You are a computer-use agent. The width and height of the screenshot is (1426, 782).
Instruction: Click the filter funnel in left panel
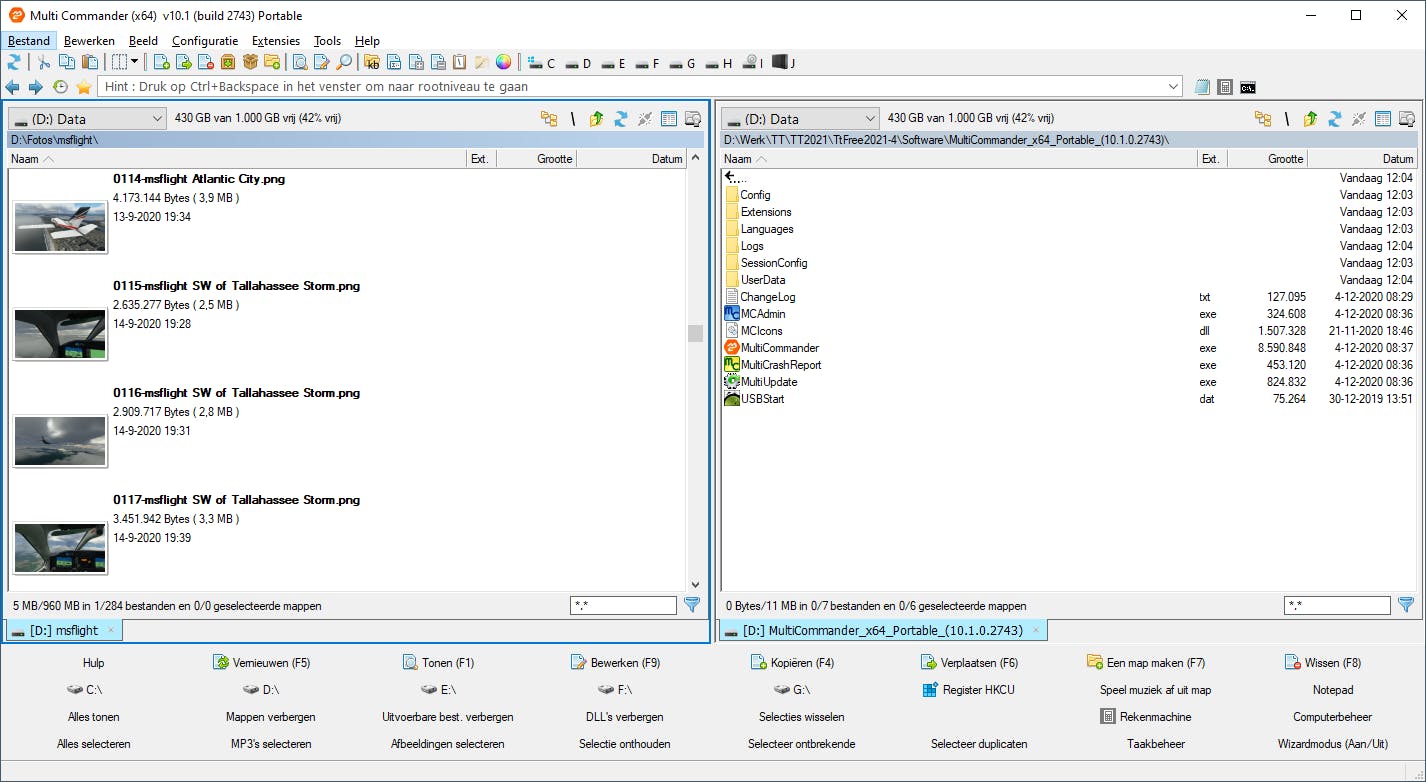[692, 605]
